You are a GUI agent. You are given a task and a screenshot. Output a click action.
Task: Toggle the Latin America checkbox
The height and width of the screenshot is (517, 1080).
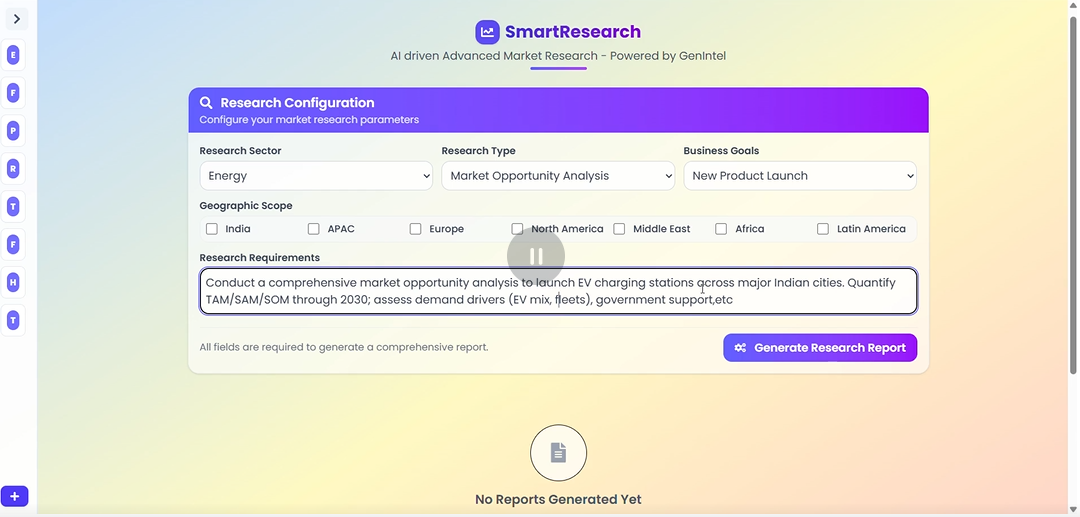click(x=823, y=229)
